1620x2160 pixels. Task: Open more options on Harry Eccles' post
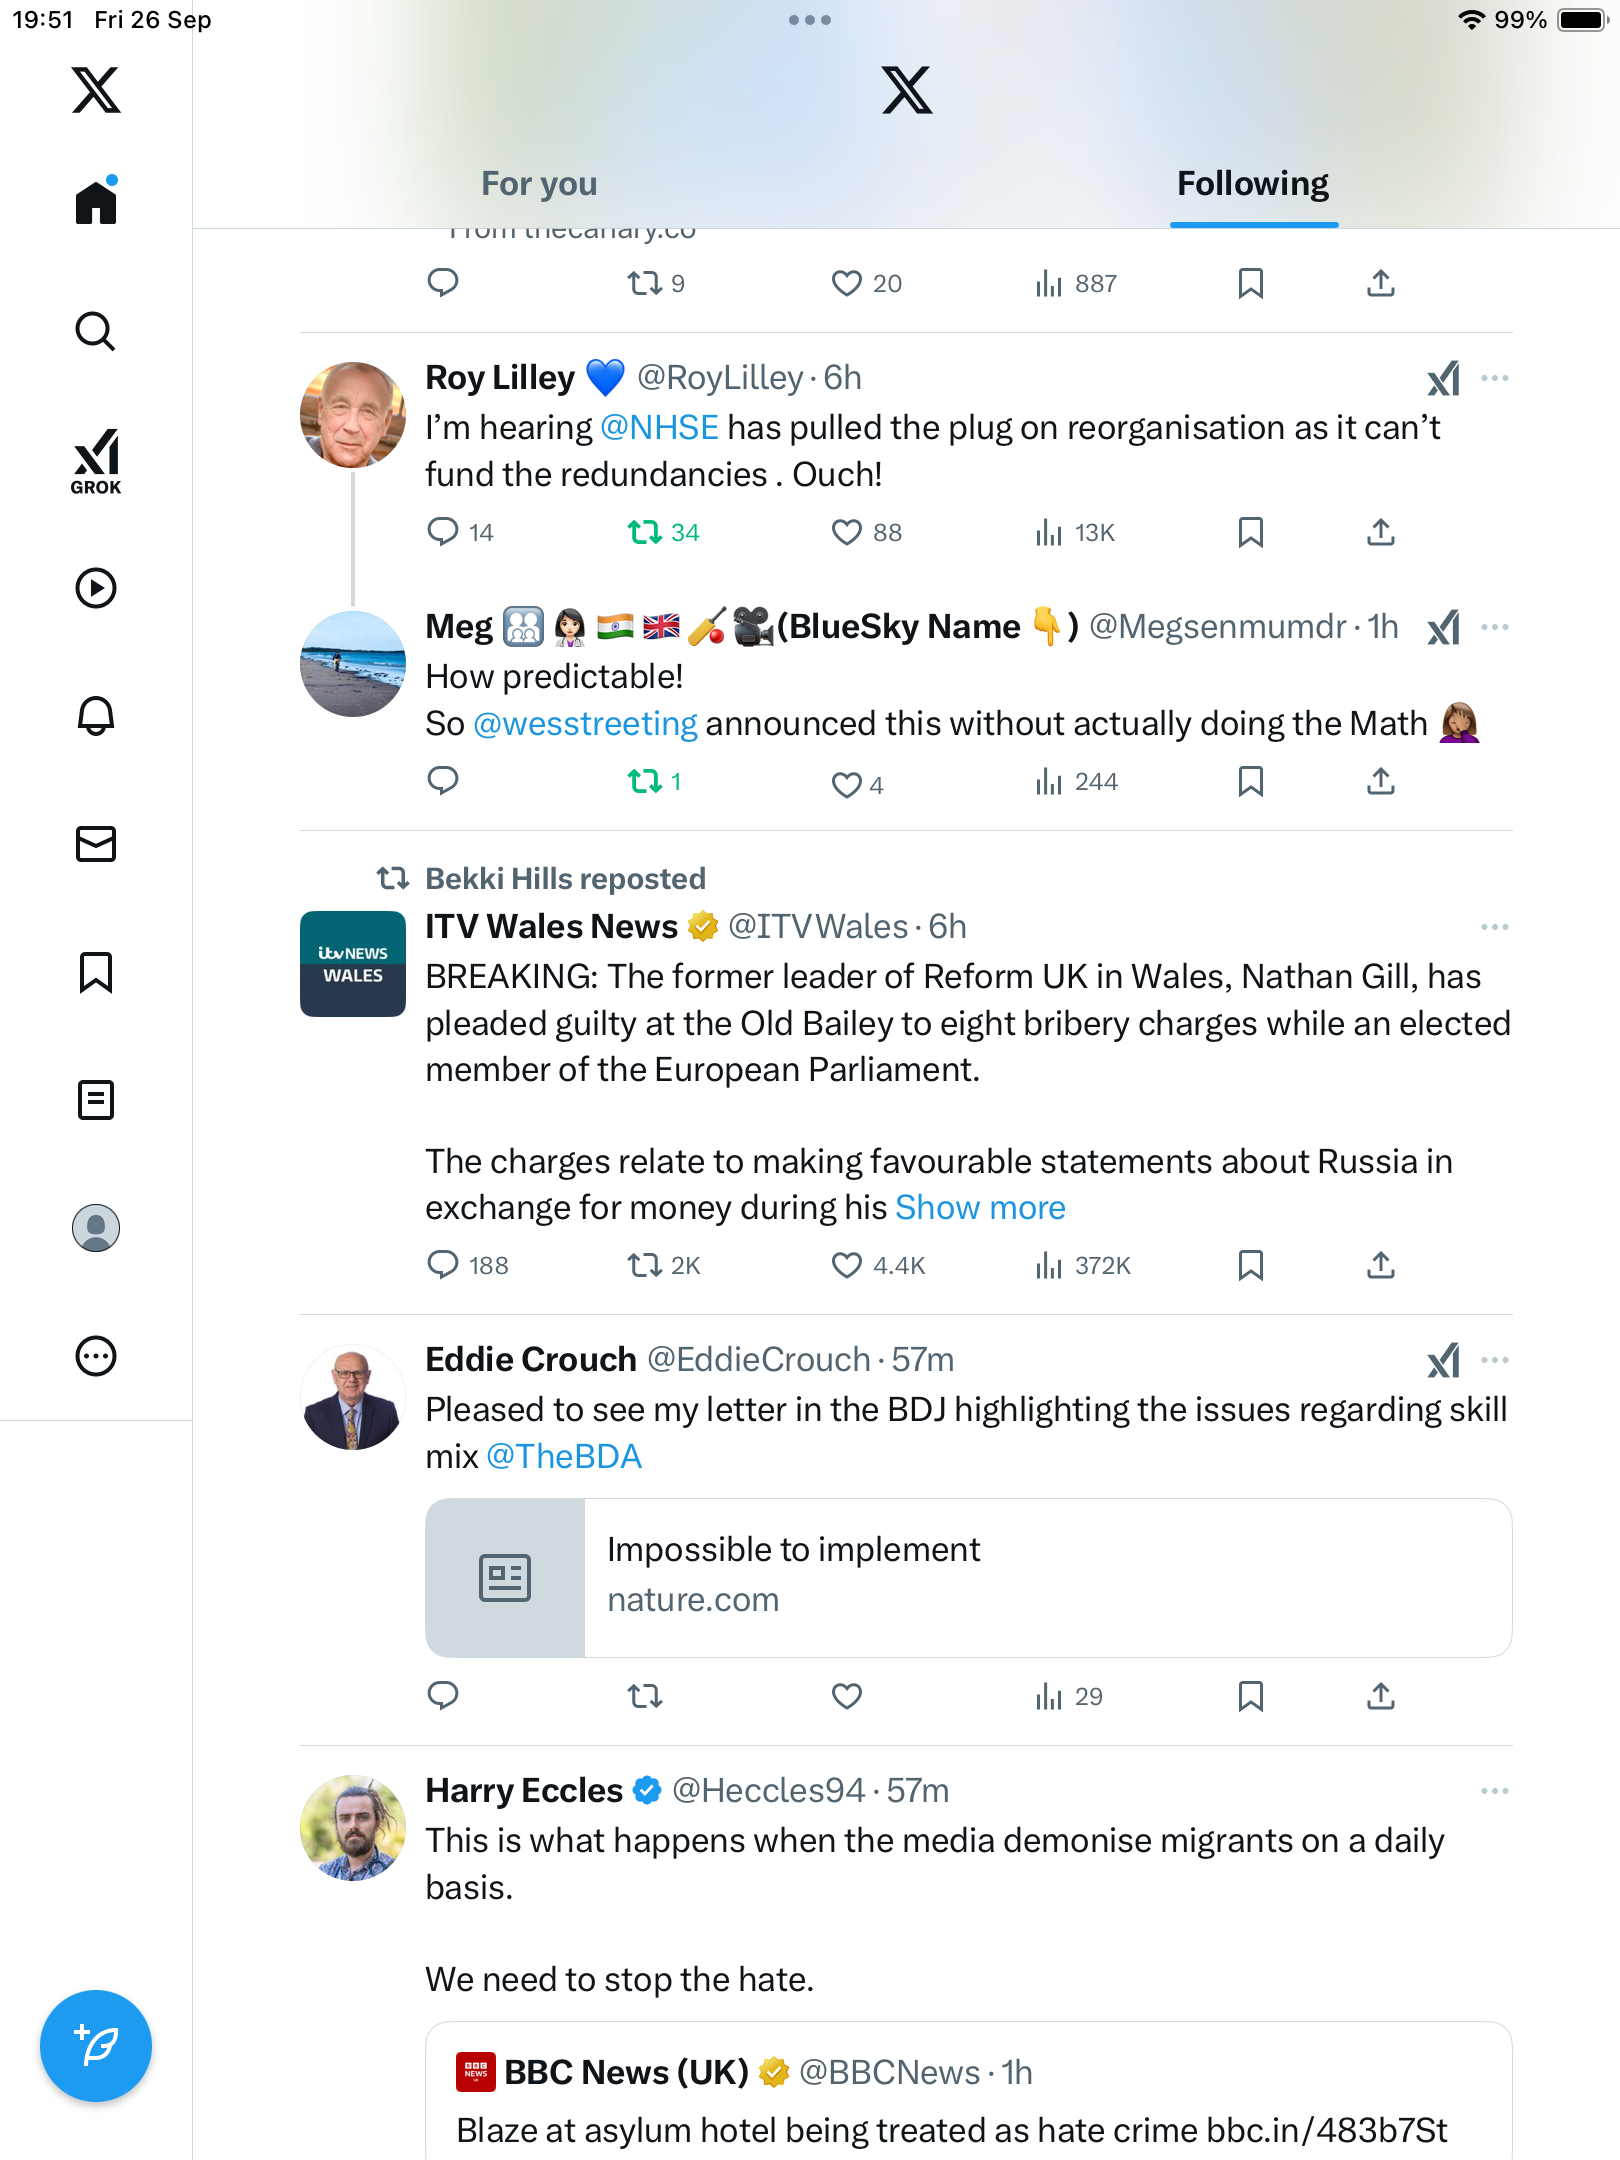1495,1791
